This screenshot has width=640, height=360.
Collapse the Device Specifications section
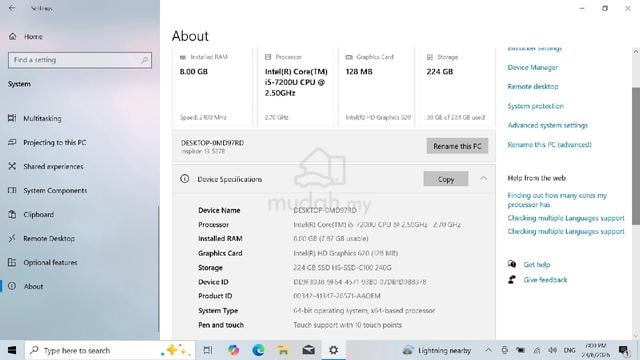click(x=483, y=179)
